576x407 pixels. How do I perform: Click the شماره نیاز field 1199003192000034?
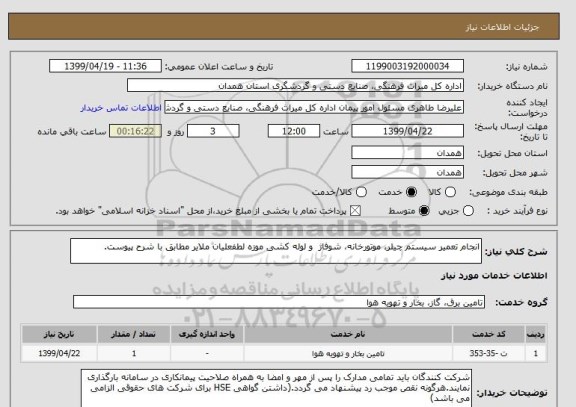pyautogui.click(x=407, y=66)
